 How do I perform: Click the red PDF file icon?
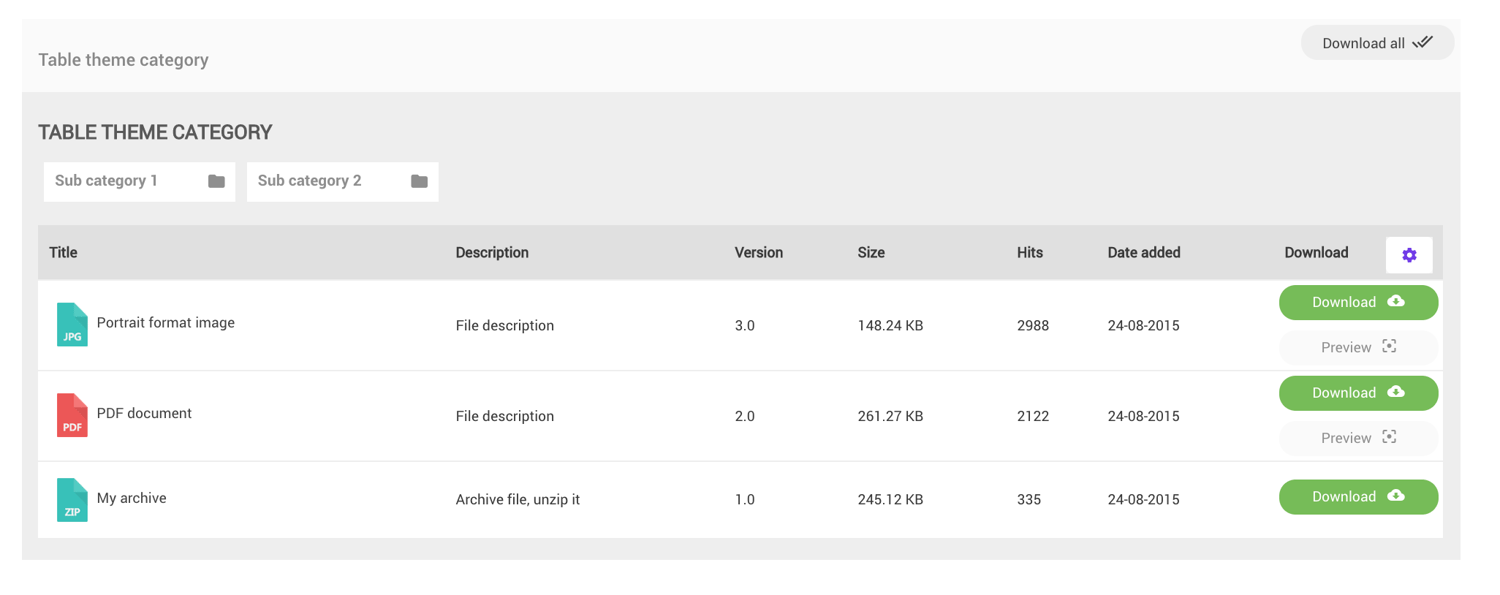coord(72,415)
